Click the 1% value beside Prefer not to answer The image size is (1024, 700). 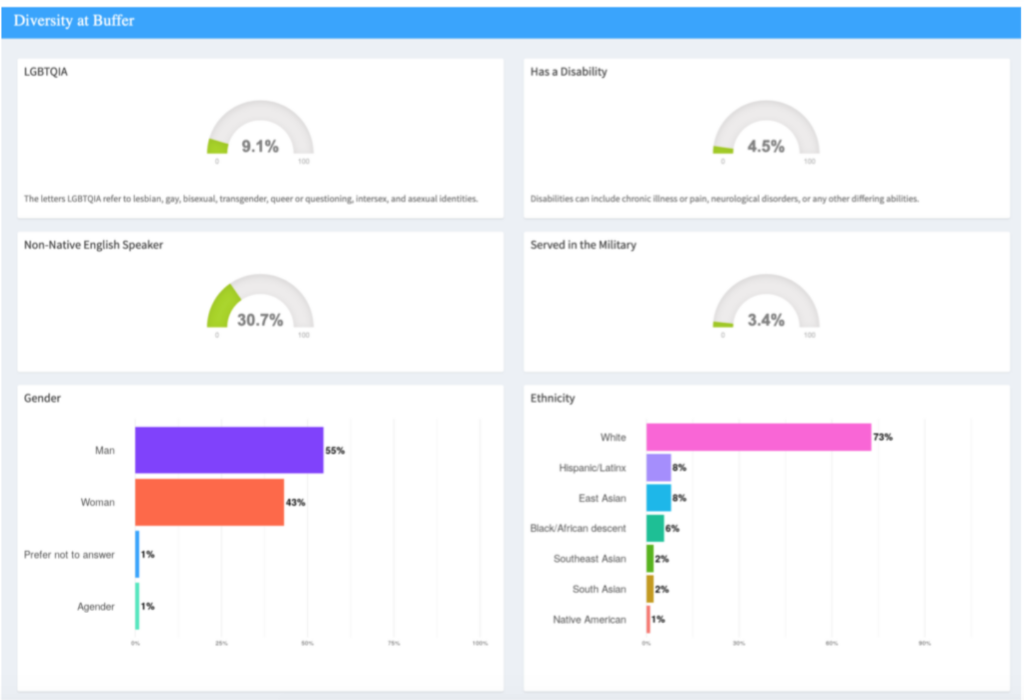[x=148, y=554]
